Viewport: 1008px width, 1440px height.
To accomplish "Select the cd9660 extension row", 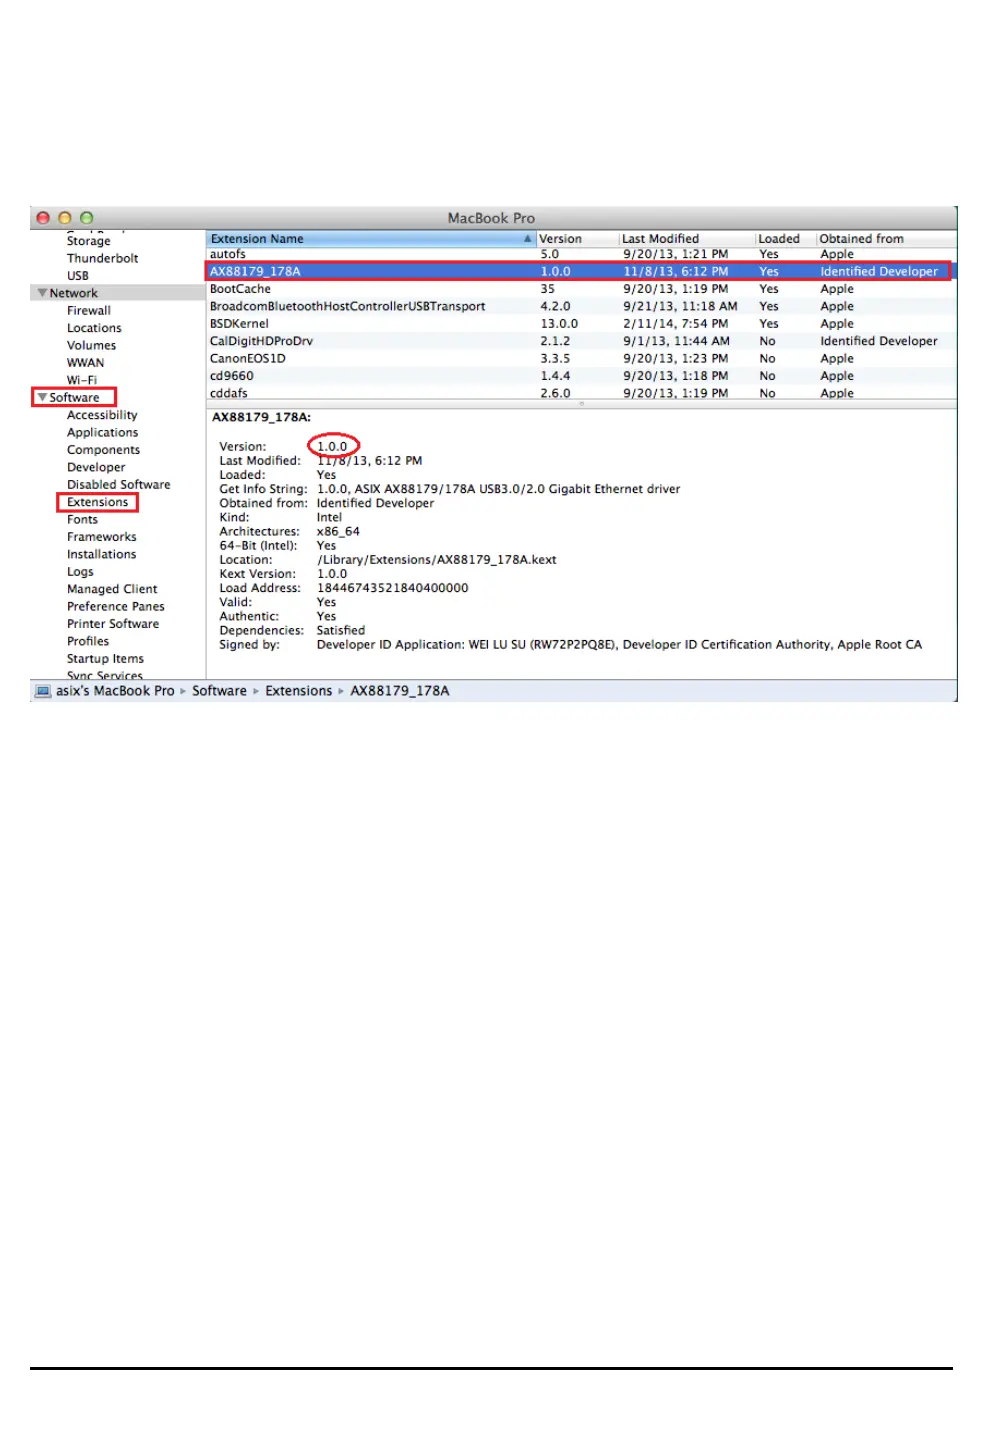I will coord(581,376).
